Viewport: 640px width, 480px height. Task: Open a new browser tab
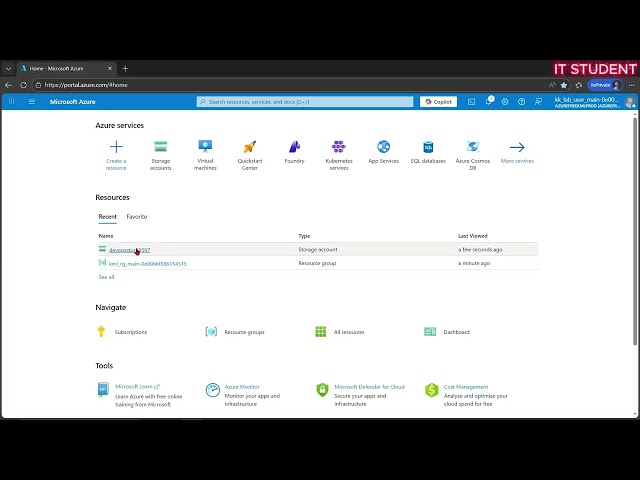tap(125, 69)
